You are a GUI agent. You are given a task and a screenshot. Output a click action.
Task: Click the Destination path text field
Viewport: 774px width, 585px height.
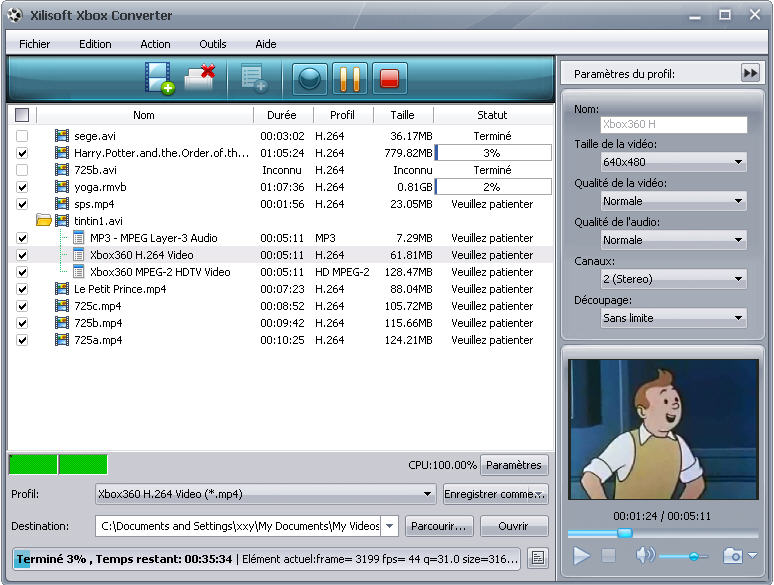pos(239,526)
